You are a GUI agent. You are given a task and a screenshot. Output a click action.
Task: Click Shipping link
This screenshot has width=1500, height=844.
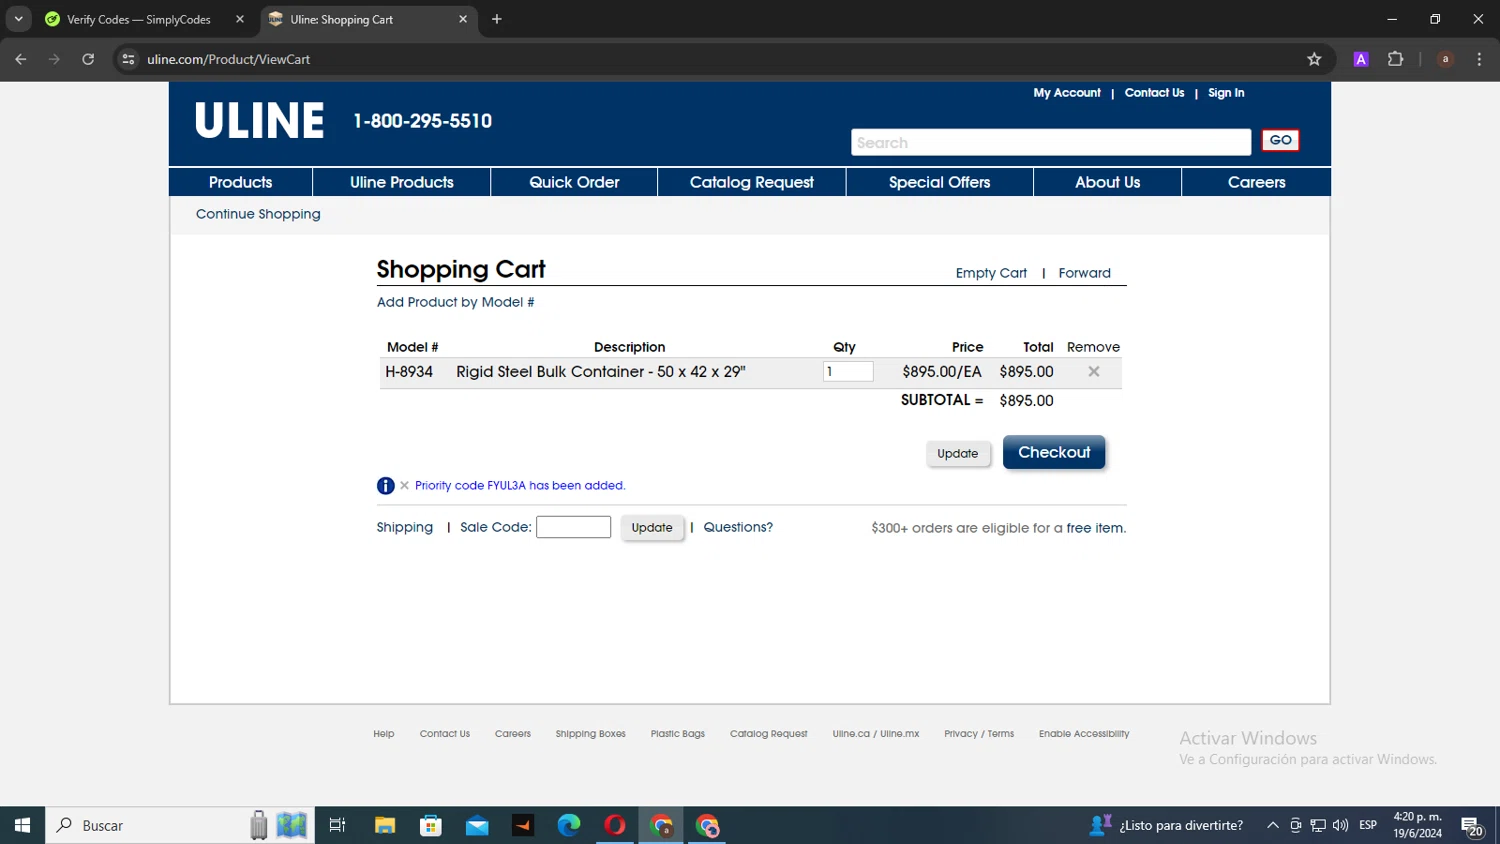click(405, 527)
